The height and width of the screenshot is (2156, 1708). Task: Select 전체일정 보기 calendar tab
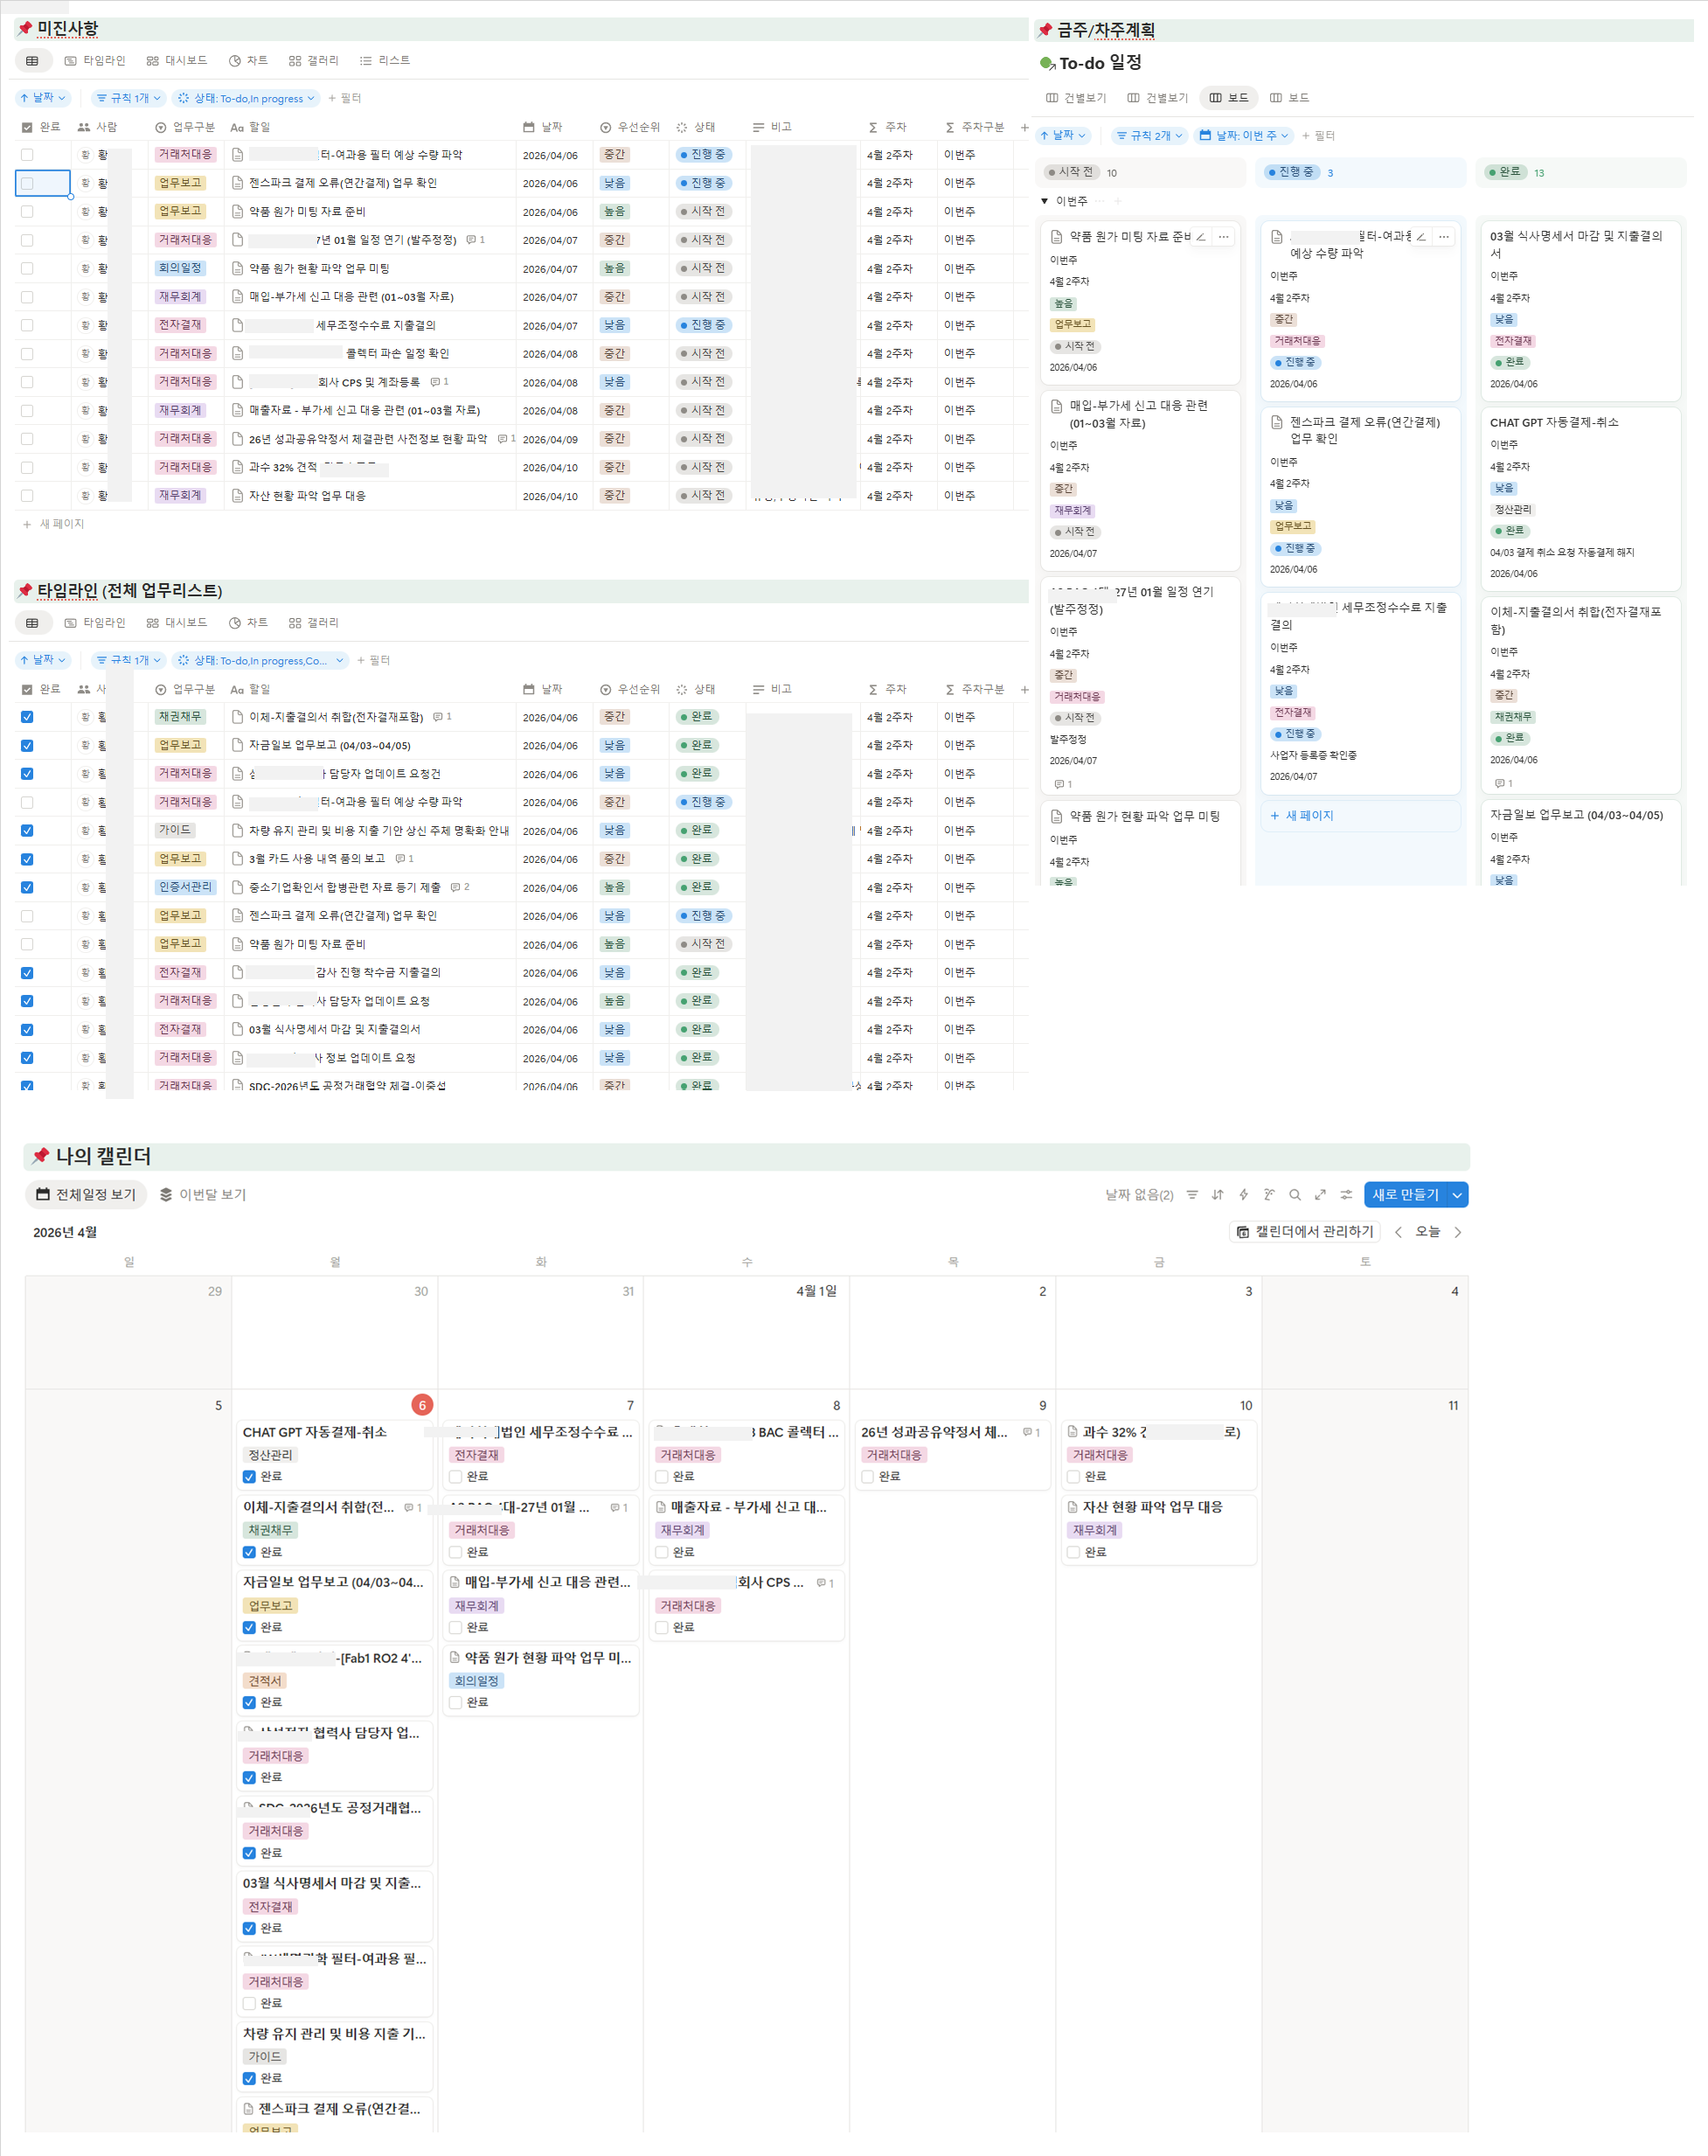[x=86, y=1195]
